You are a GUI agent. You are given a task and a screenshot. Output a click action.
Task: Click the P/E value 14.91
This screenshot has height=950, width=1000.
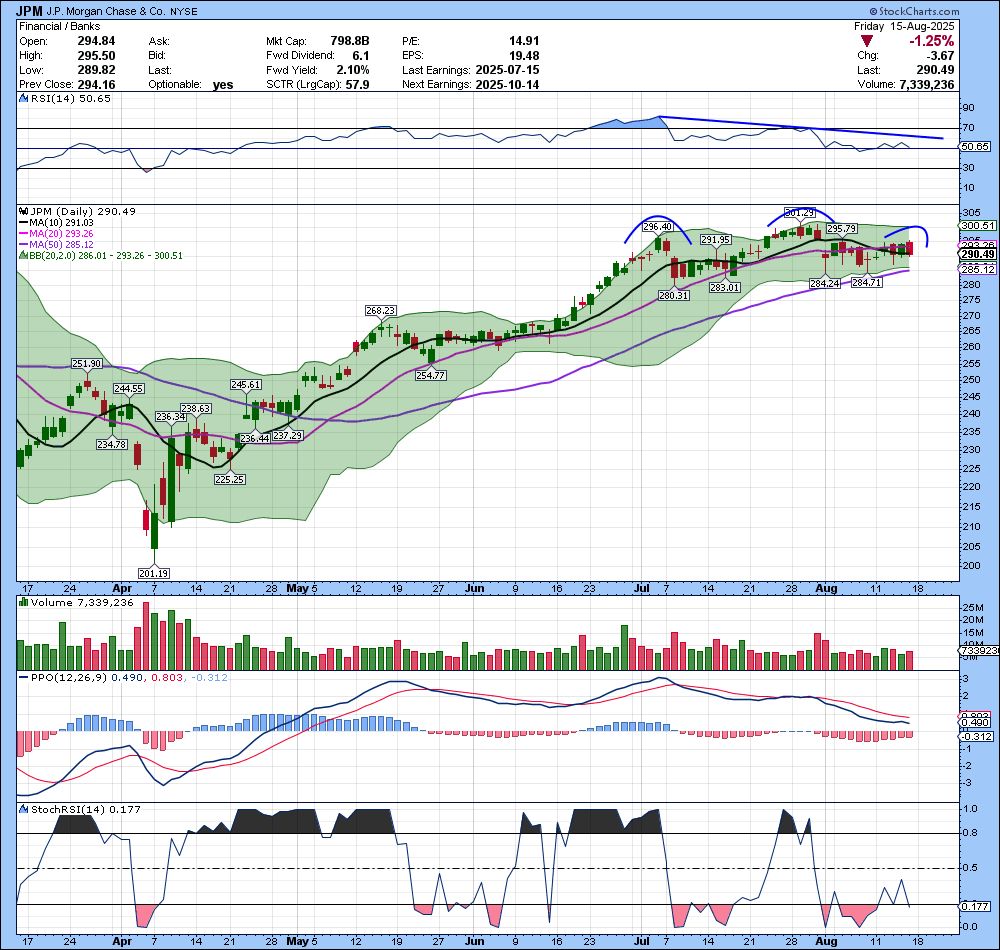pyautogui.click(x=524, y=41)
